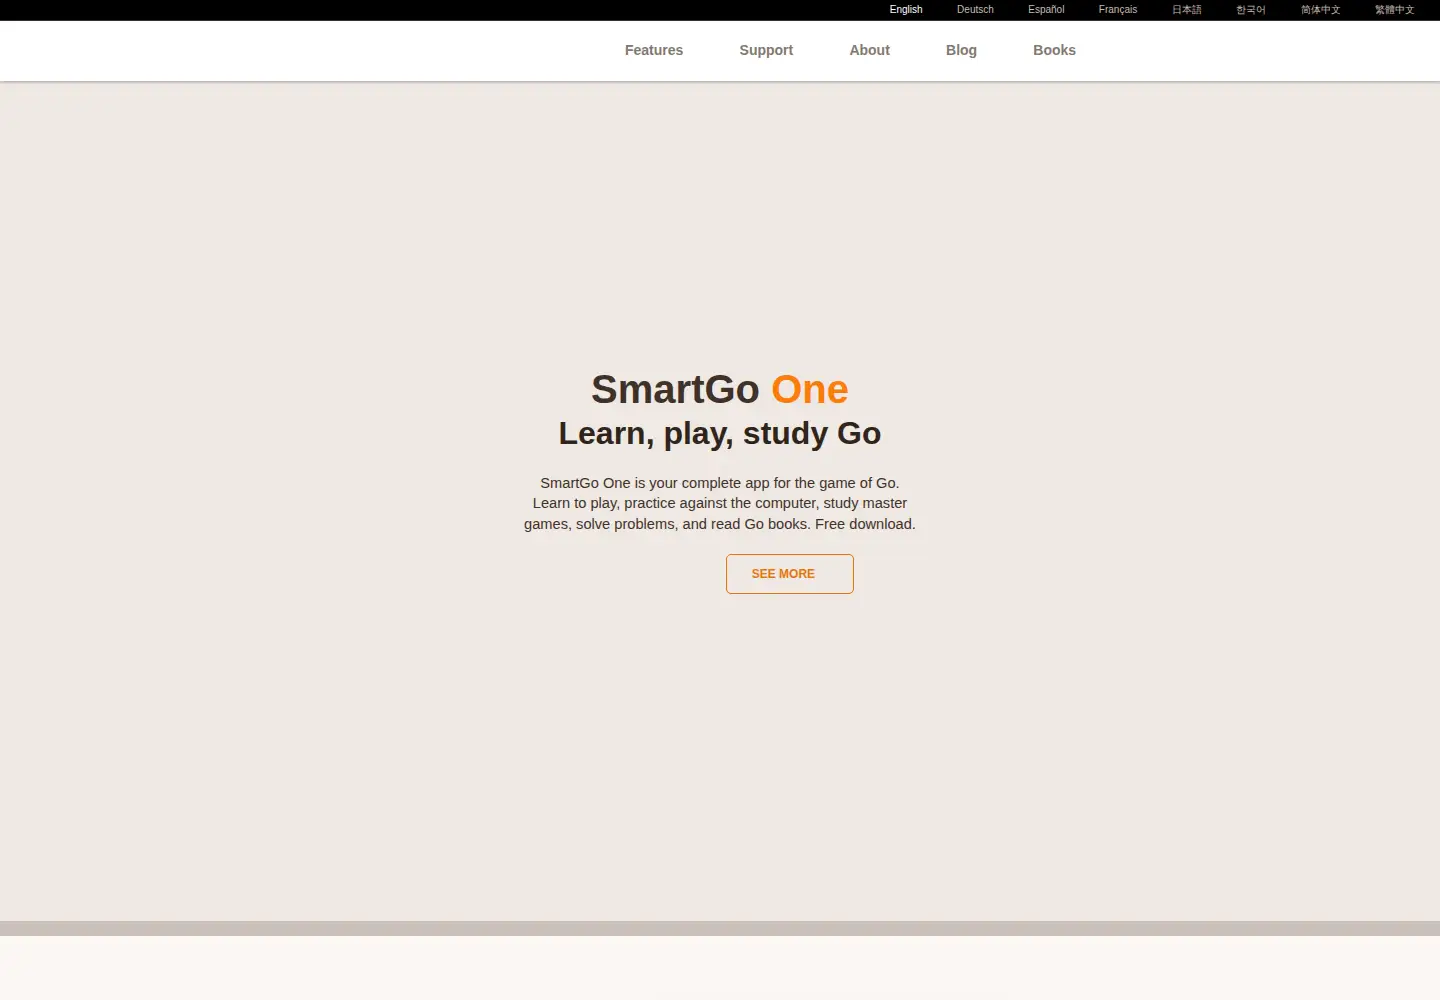Image resolution: width=1440 pixels, height=1000 pixels.
Task: Switch language to 简体中文
Action: click(1321, 10)
